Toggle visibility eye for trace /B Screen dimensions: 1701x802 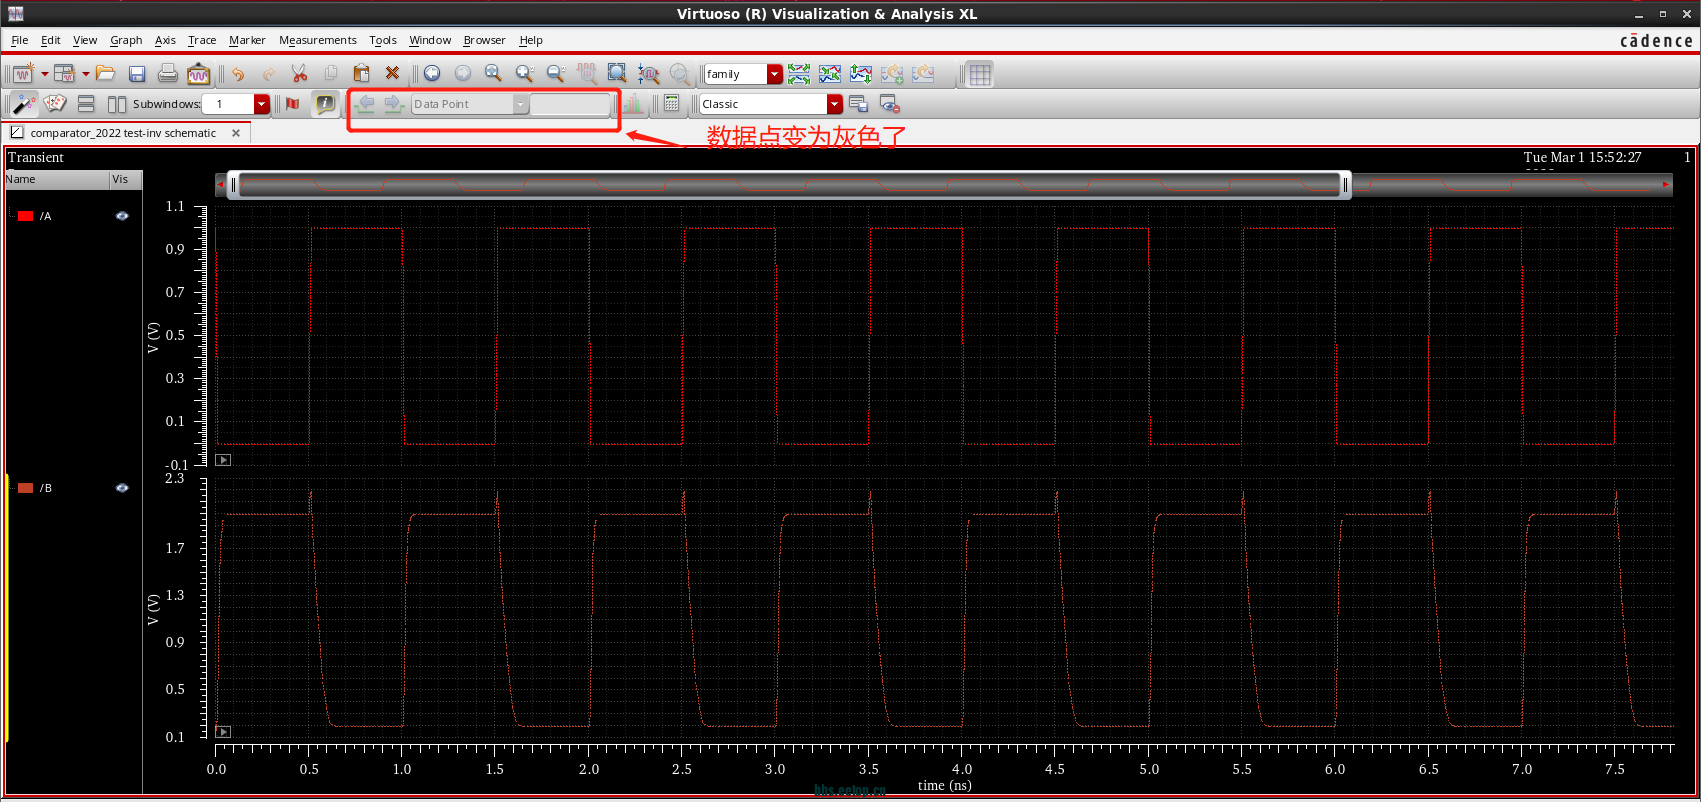tap(122, 488)
